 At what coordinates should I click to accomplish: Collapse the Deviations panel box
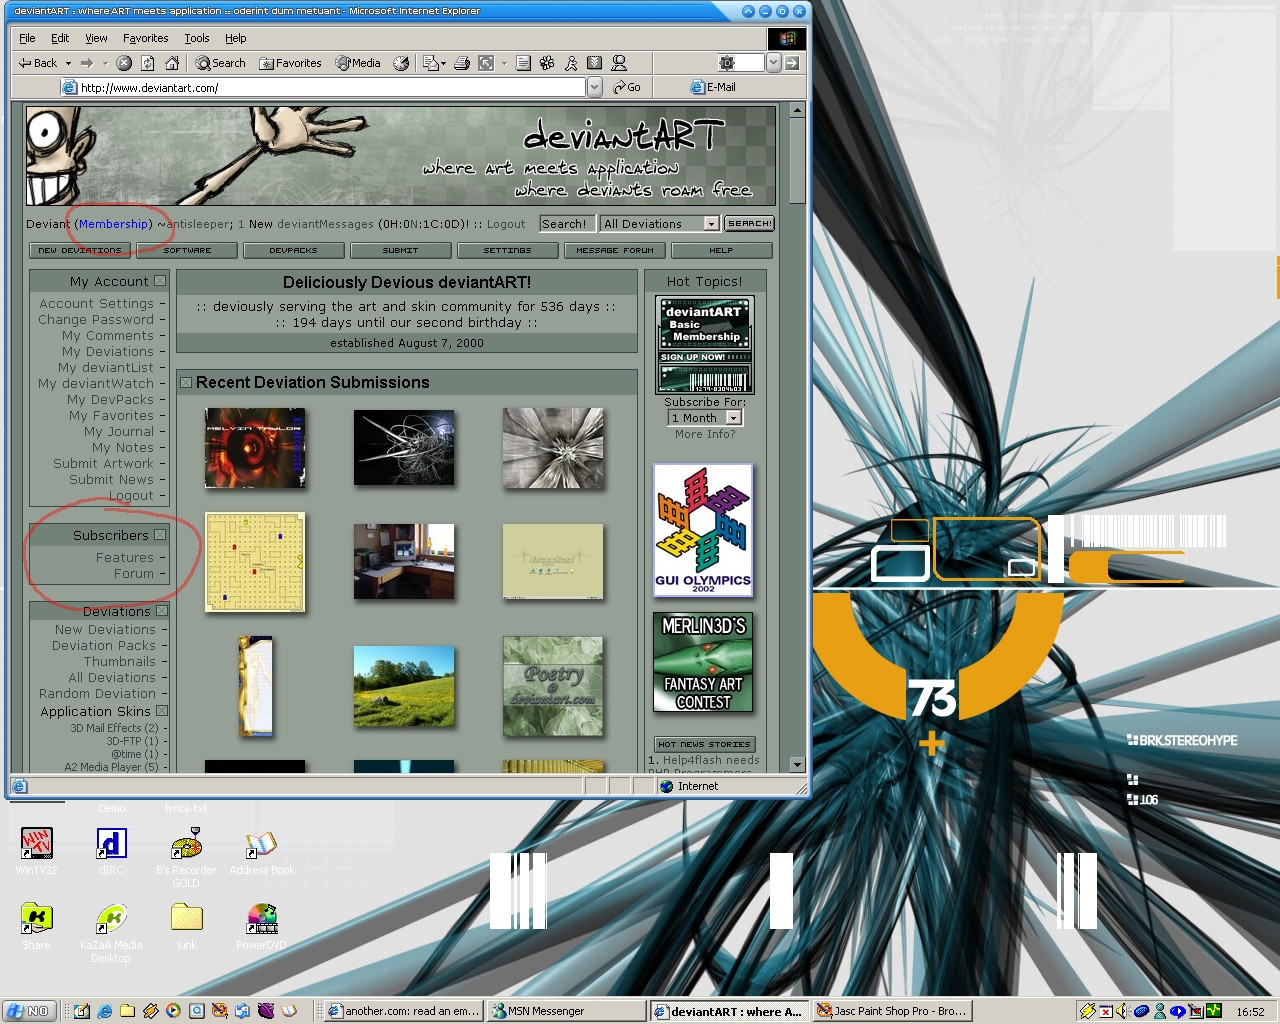click(162, 611)
